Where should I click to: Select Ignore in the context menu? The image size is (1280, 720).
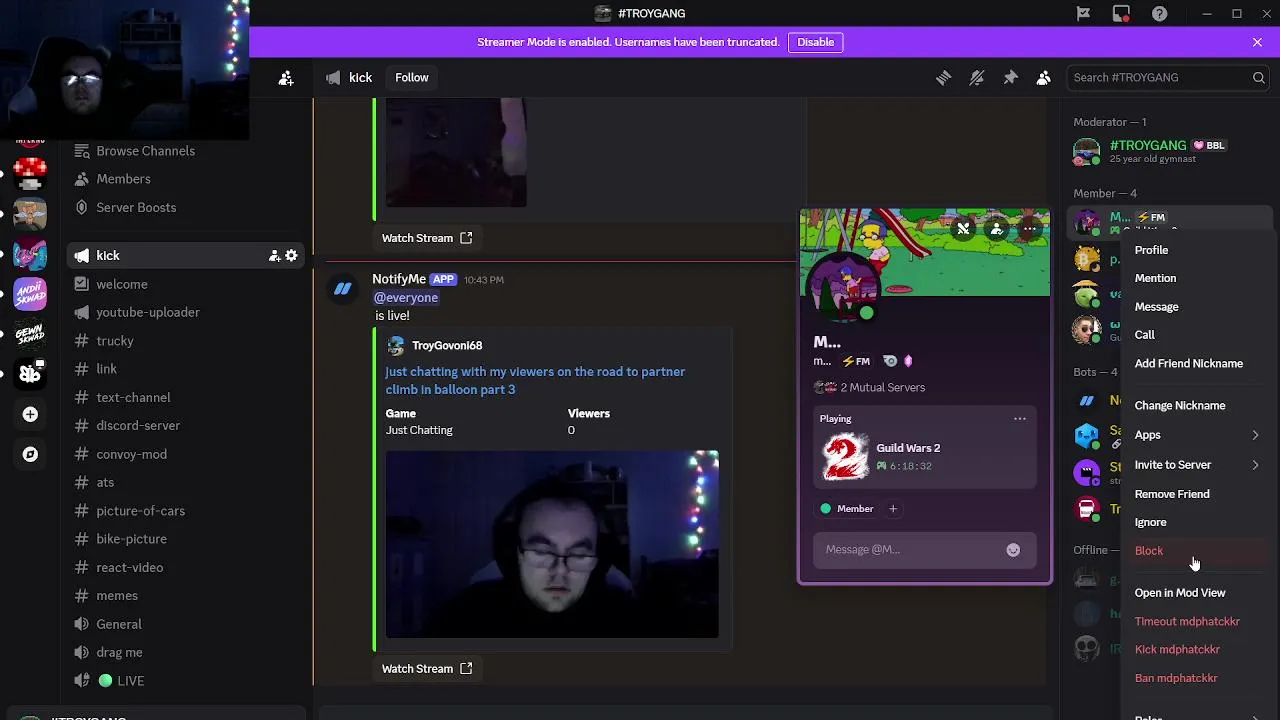[1197, 522]
